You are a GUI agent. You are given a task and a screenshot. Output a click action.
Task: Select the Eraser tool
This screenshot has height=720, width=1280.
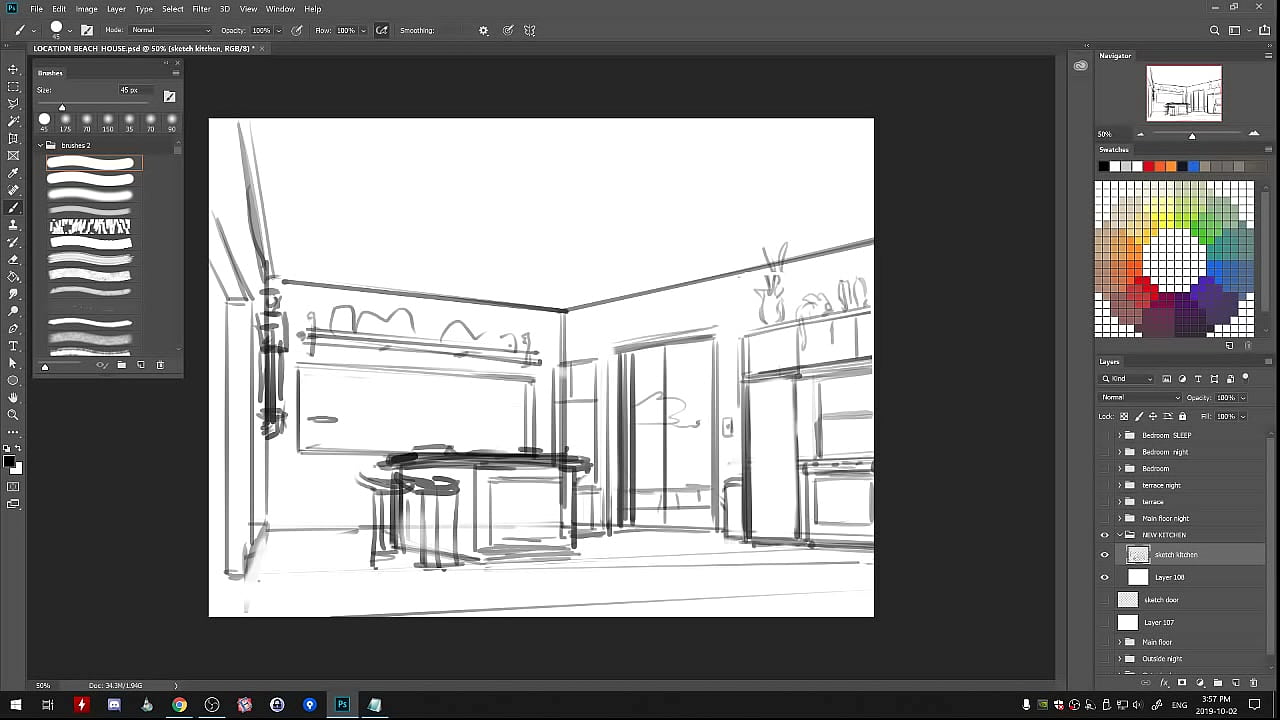pos(13,259)
